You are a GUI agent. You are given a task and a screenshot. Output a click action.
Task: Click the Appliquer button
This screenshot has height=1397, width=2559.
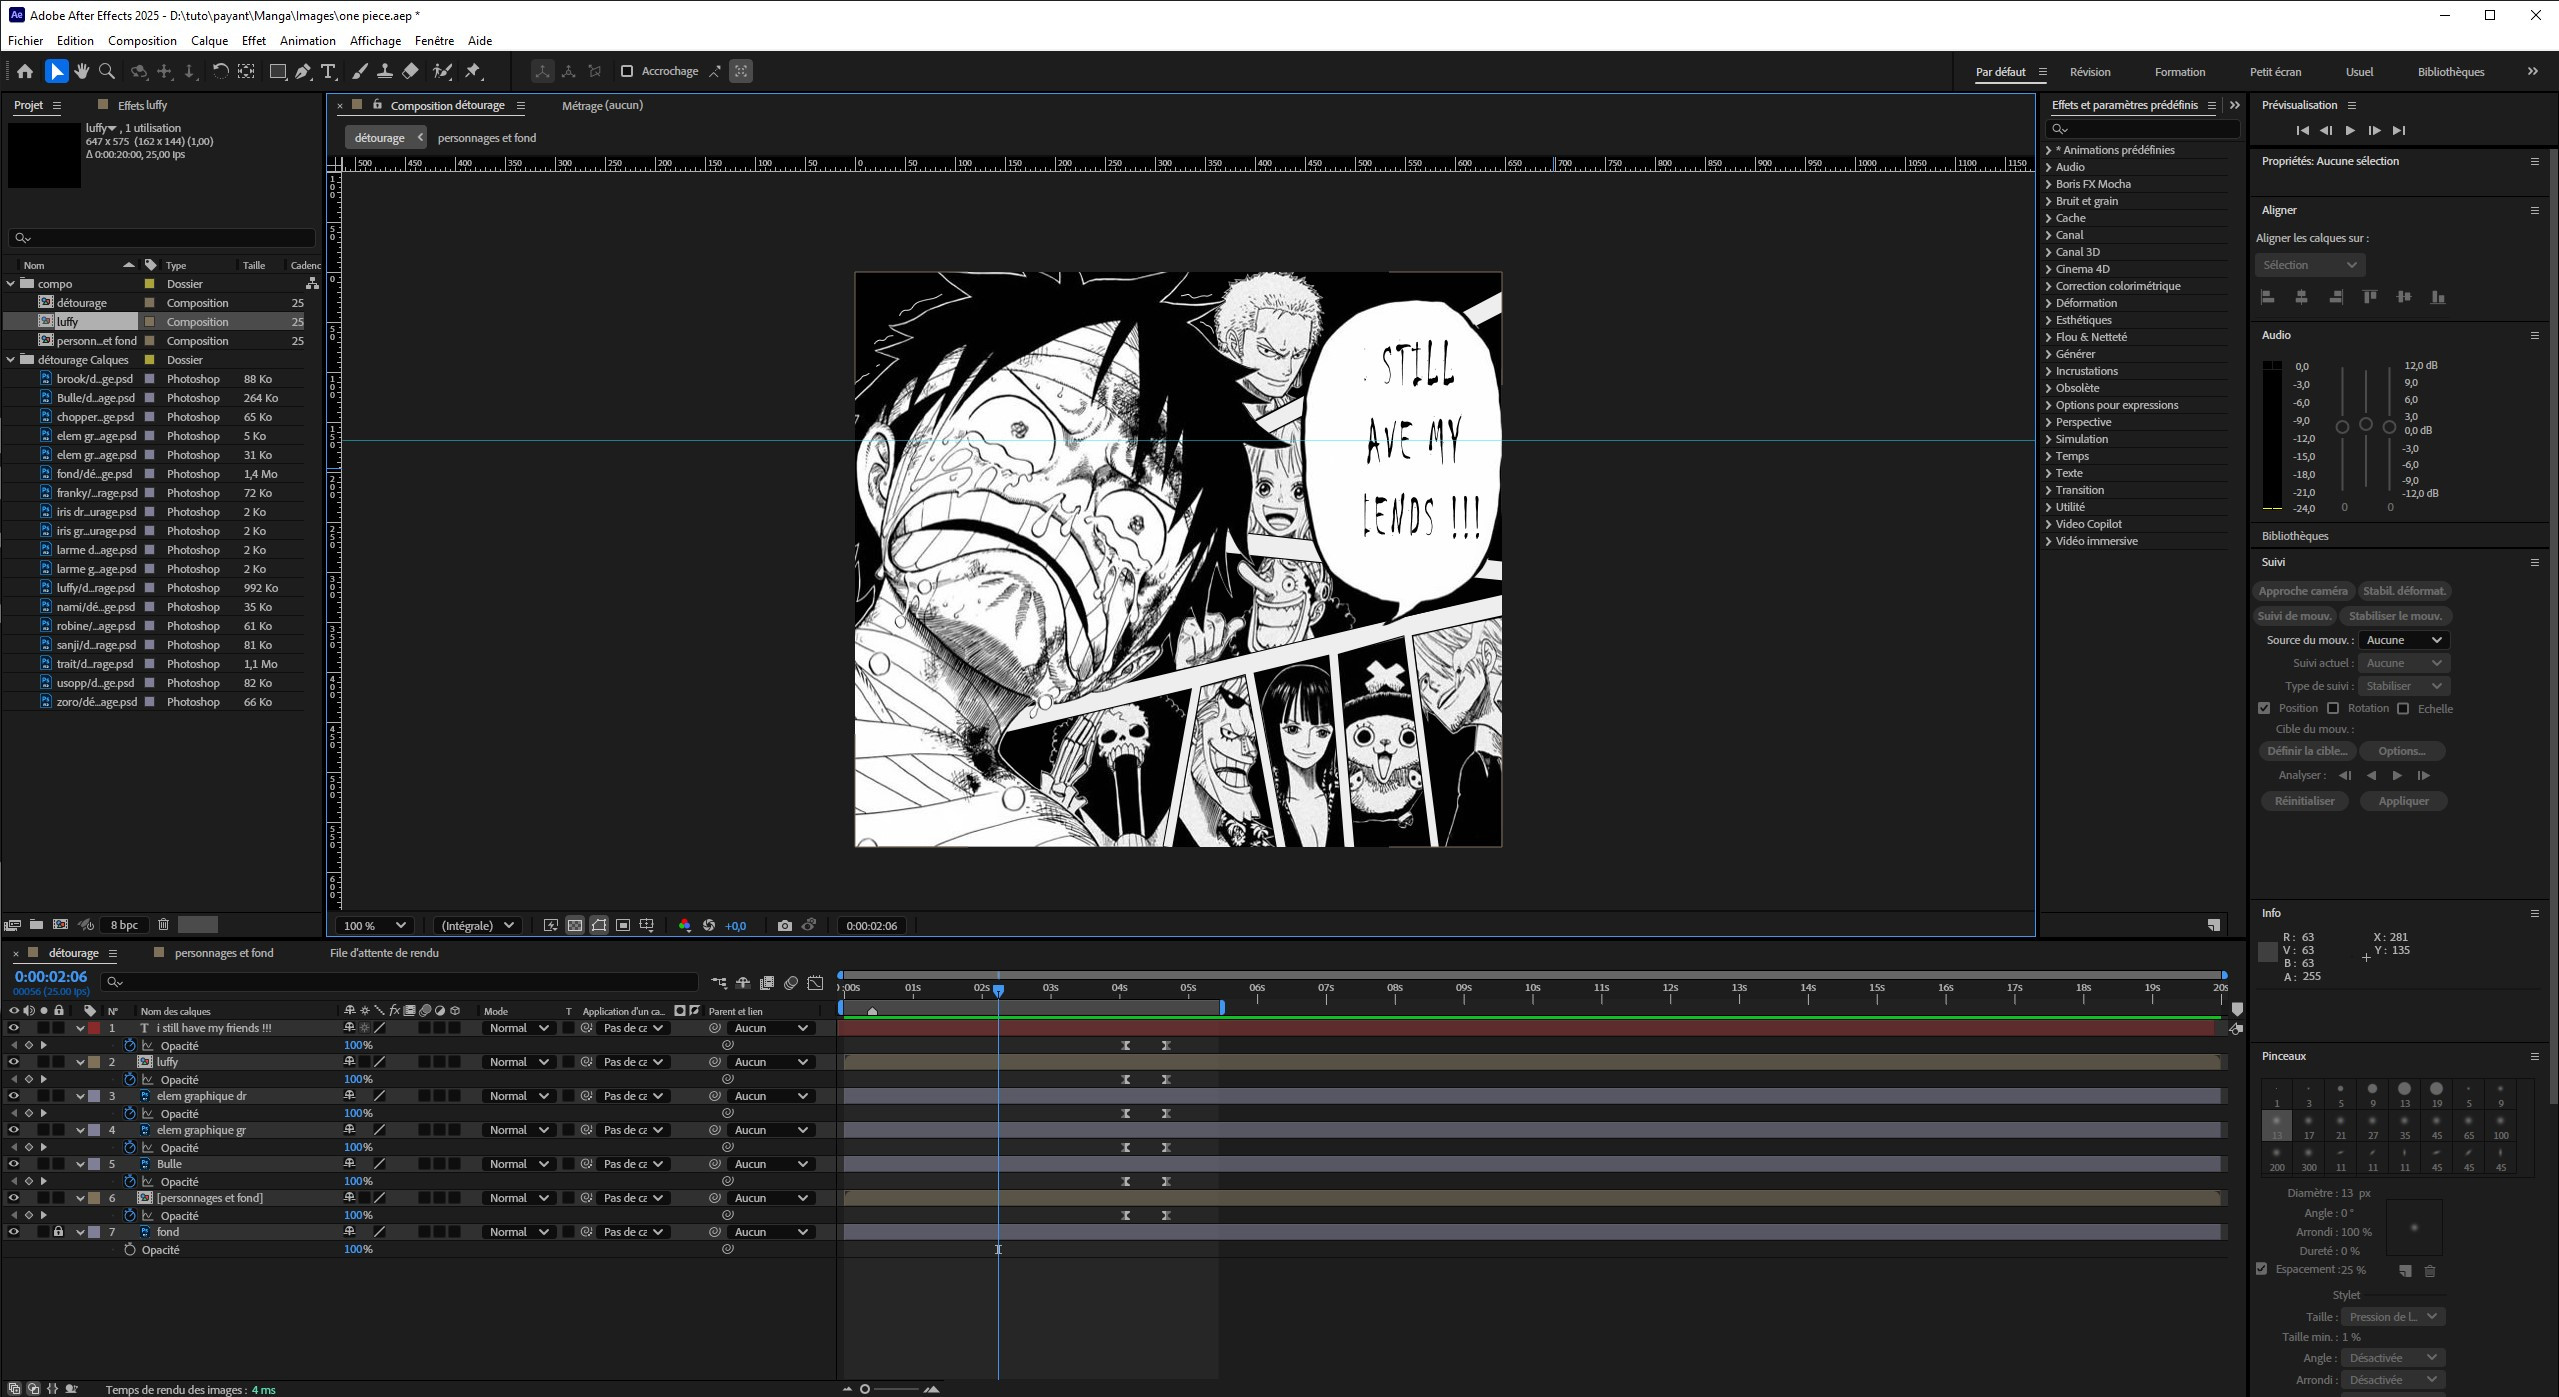tap(2403, 801)
